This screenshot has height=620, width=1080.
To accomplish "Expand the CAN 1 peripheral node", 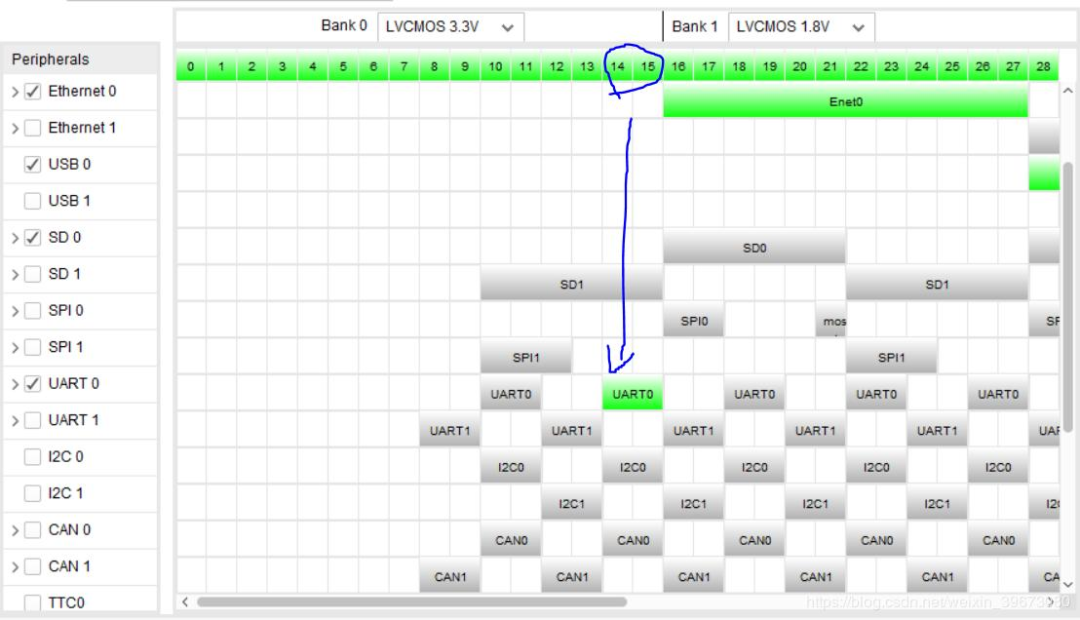I will click(15, 567).
